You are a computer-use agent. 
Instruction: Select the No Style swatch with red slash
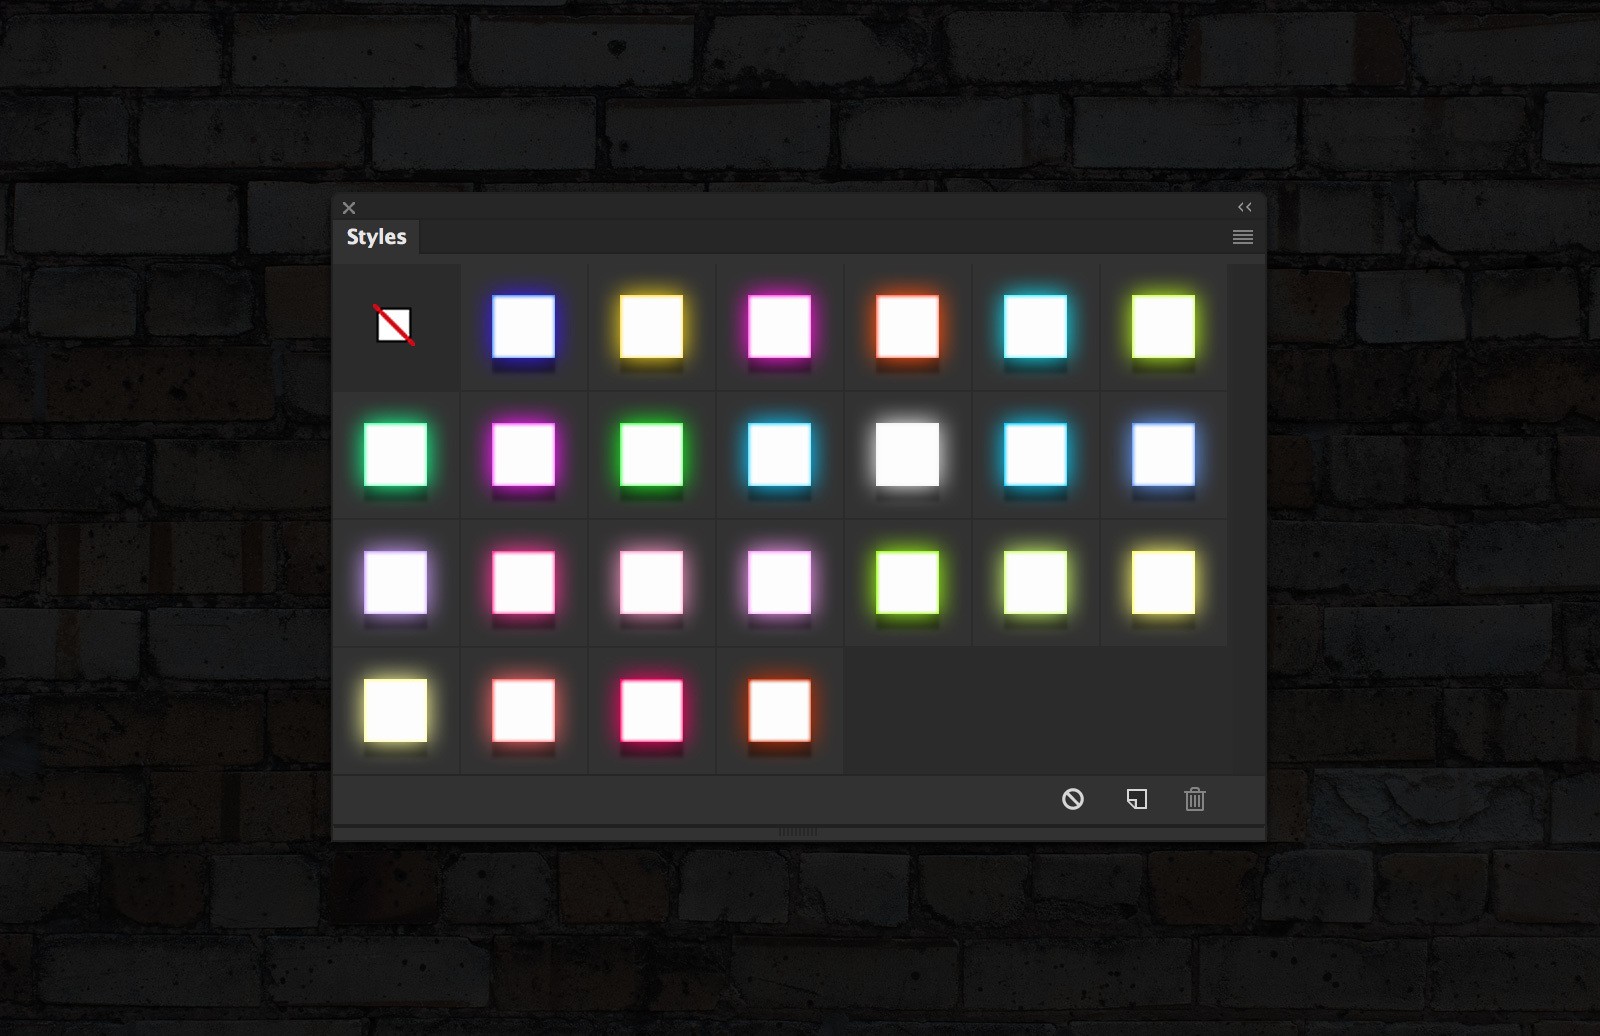coord(395,325)
